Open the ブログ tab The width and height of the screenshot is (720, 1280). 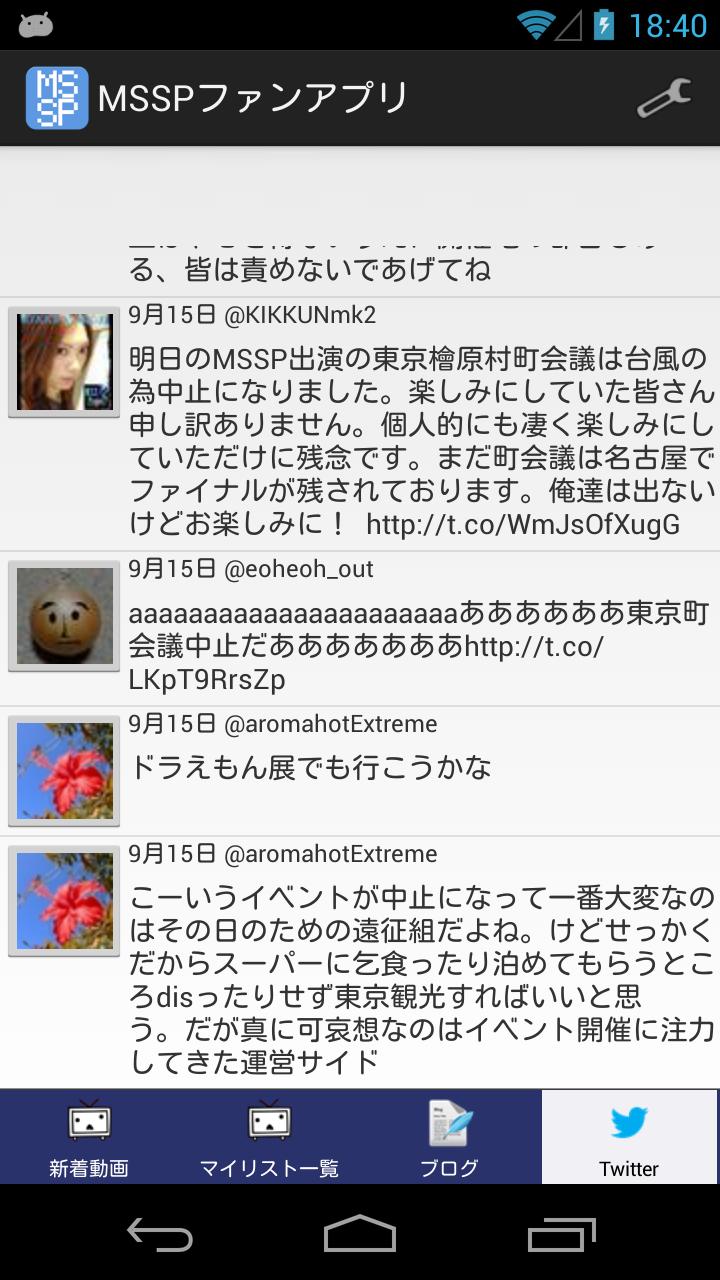pyautogui.click(x=449, y=1137)
